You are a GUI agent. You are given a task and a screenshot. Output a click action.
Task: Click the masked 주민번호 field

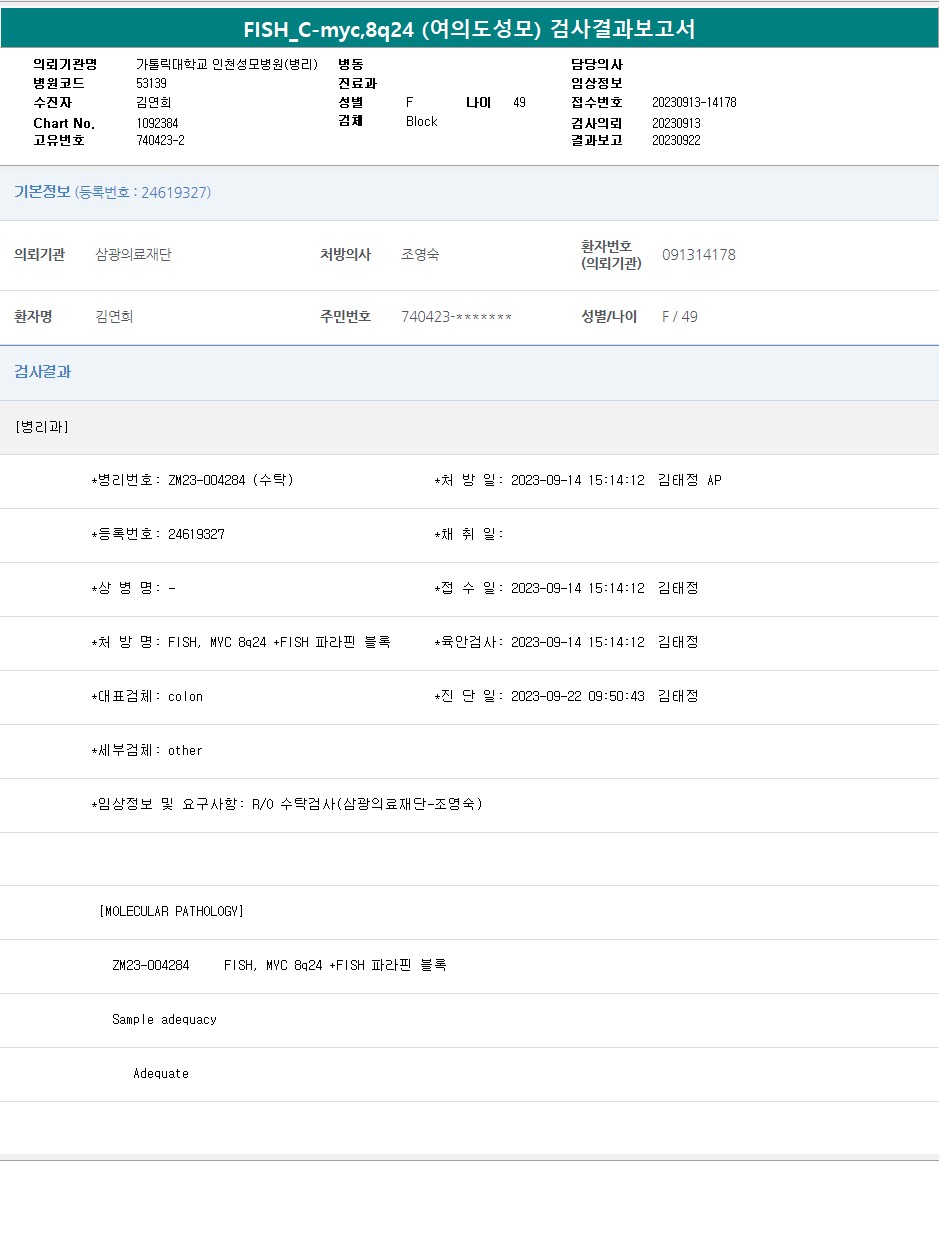[x=456, y=317]
